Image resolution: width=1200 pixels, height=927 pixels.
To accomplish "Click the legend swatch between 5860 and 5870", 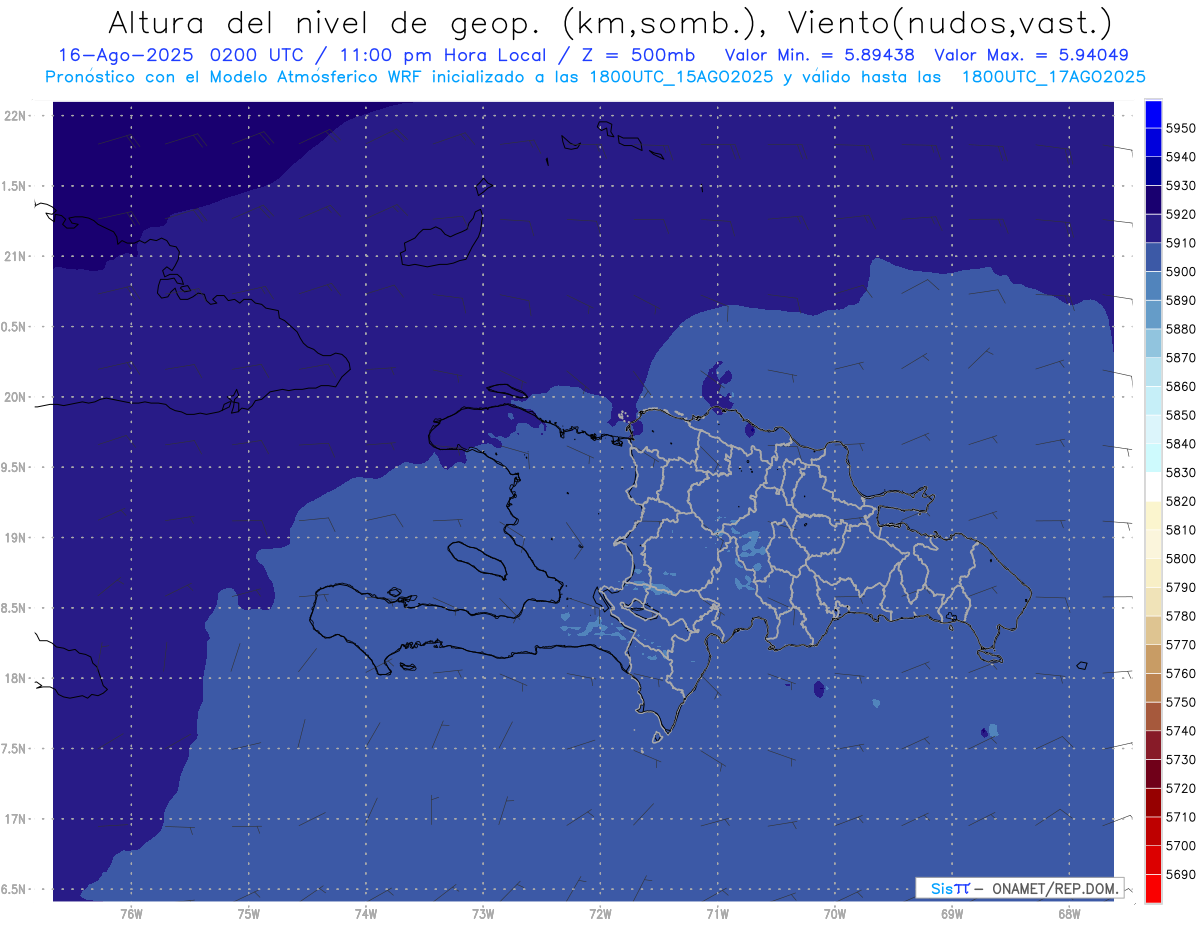I will pyautogui.click(x=1152, y=372).
